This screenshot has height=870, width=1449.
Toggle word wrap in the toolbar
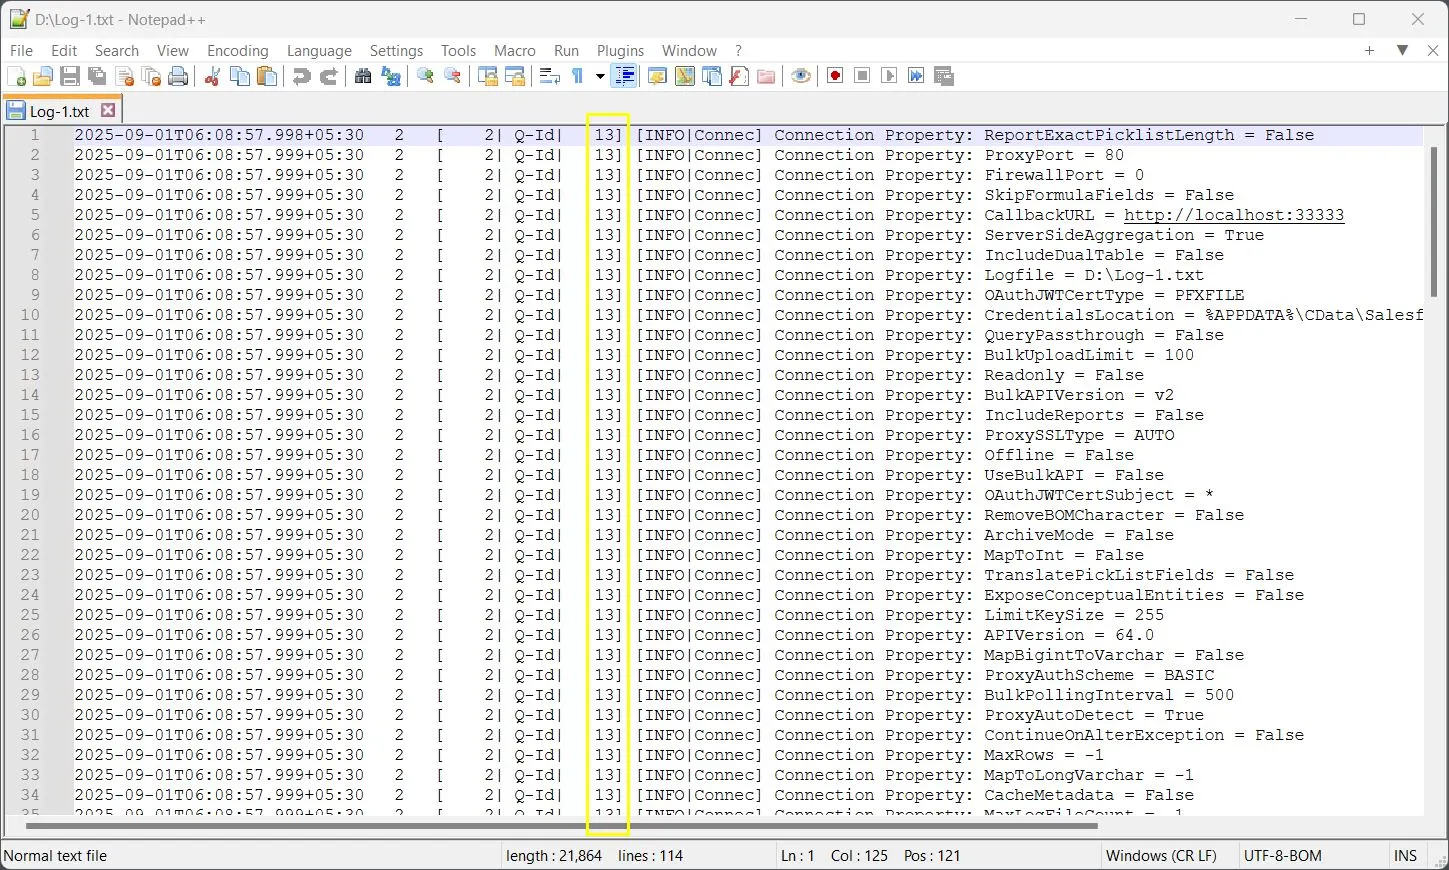point(549,77)
